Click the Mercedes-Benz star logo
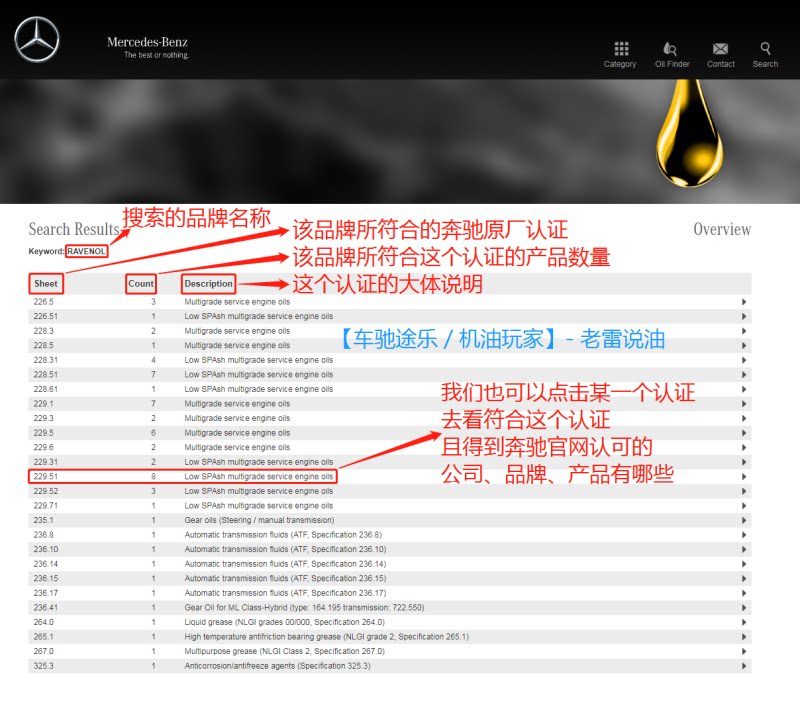This screenshot has height=709, width=800. (37, 39)
